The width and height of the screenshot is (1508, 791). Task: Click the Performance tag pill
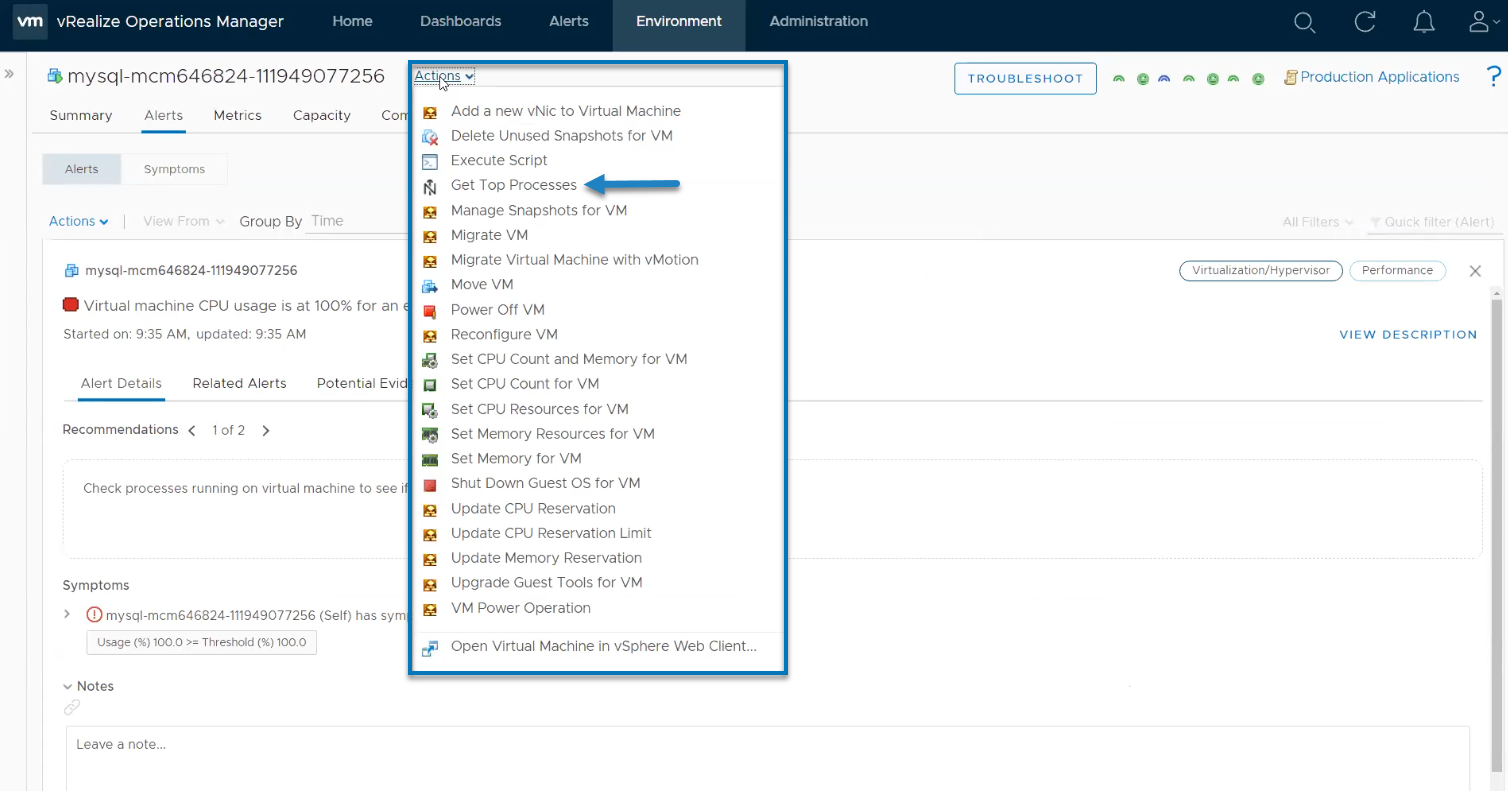pos(1397,271)
